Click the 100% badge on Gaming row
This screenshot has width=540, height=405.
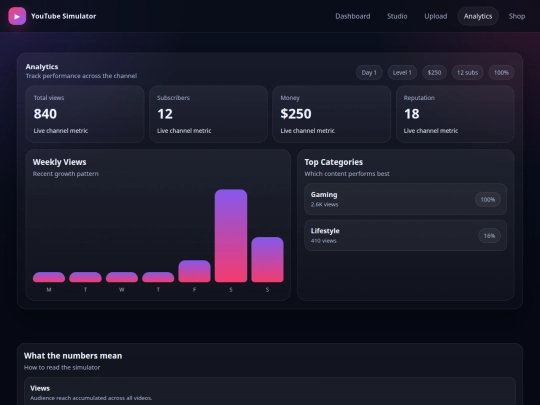tap(487, 199)
